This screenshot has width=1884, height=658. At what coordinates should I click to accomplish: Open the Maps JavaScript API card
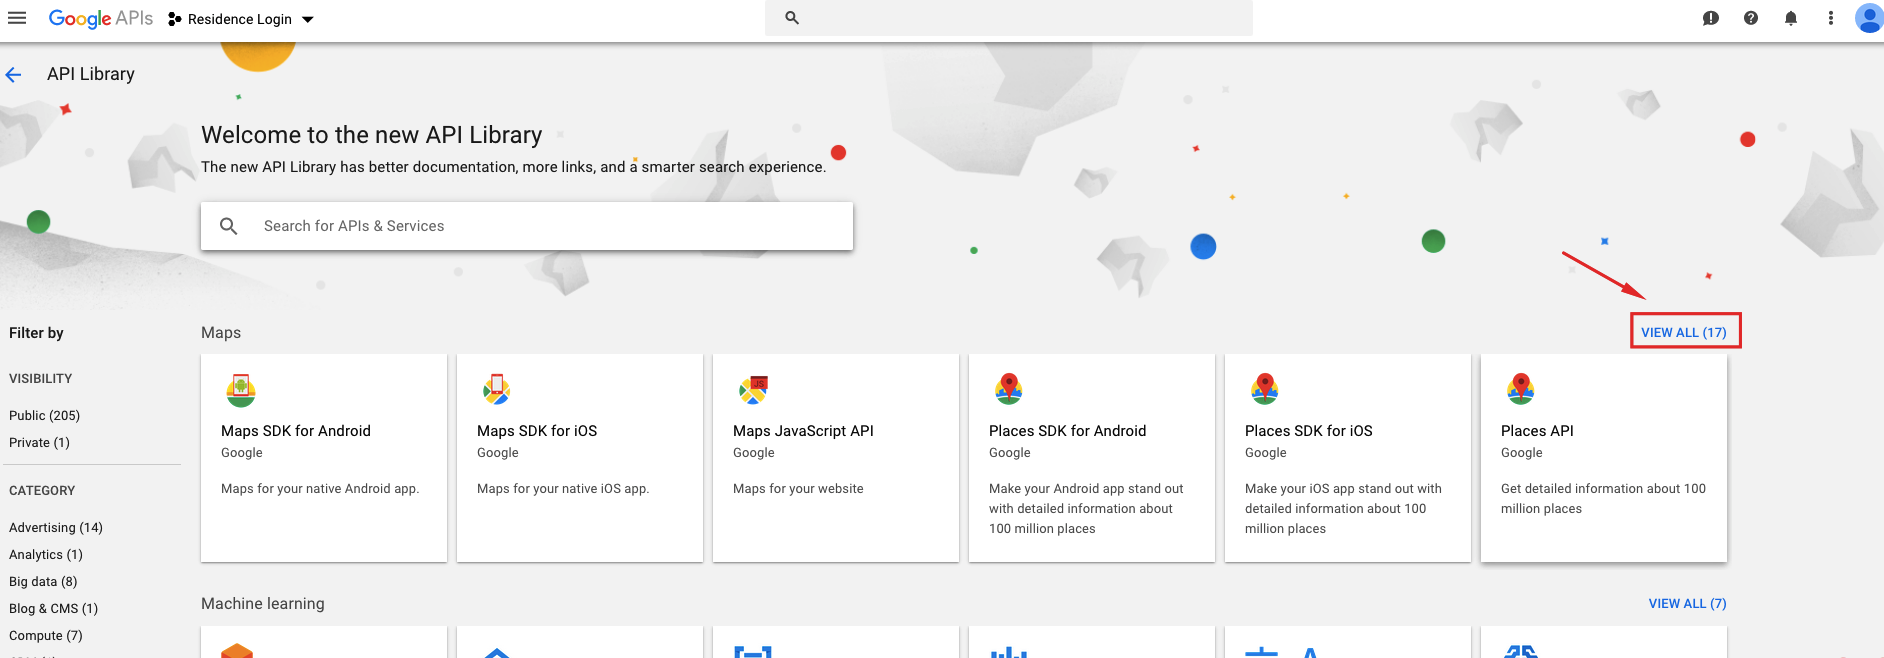pyautogui.click(x=836, y=458)
